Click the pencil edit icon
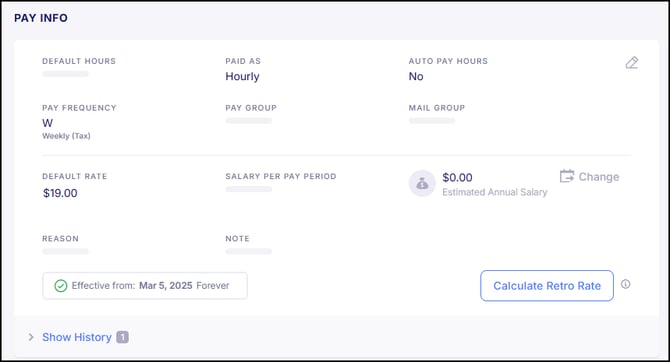 point(632,63)
